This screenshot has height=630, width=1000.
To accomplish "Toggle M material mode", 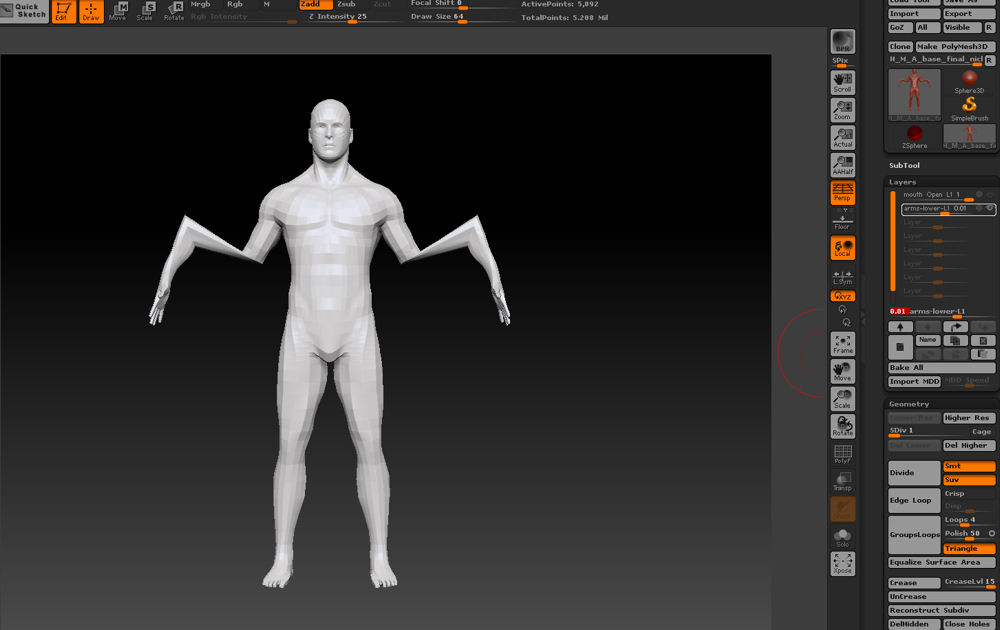I will click(267, 4).
